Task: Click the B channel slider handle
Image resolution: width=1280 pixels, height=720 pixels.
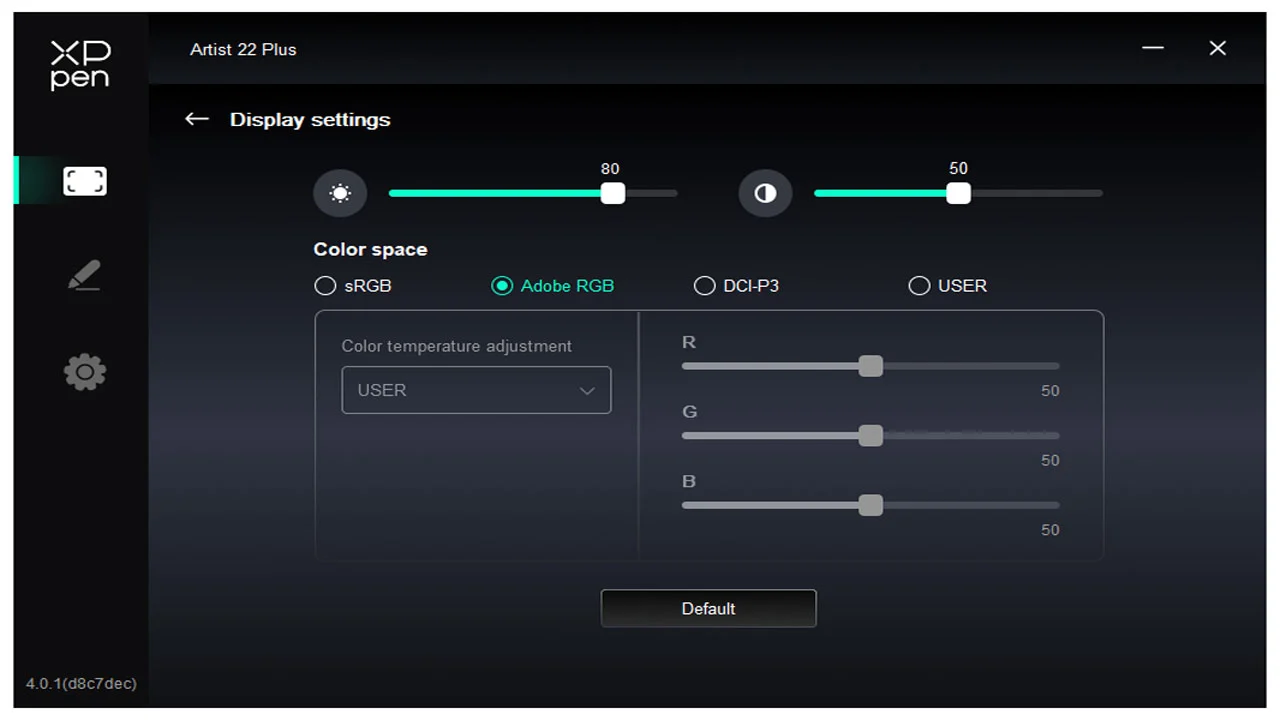Action: coord(871,505)
